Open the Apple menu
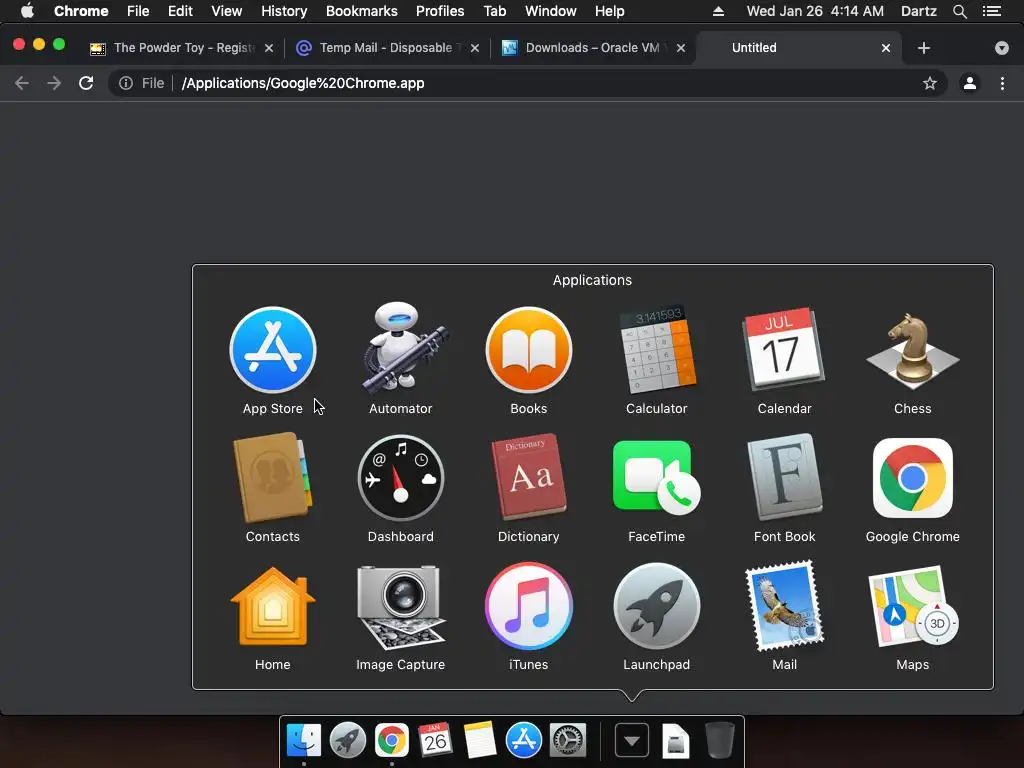This screenshot has width=1024, height=768. click(x=27, y=11)
